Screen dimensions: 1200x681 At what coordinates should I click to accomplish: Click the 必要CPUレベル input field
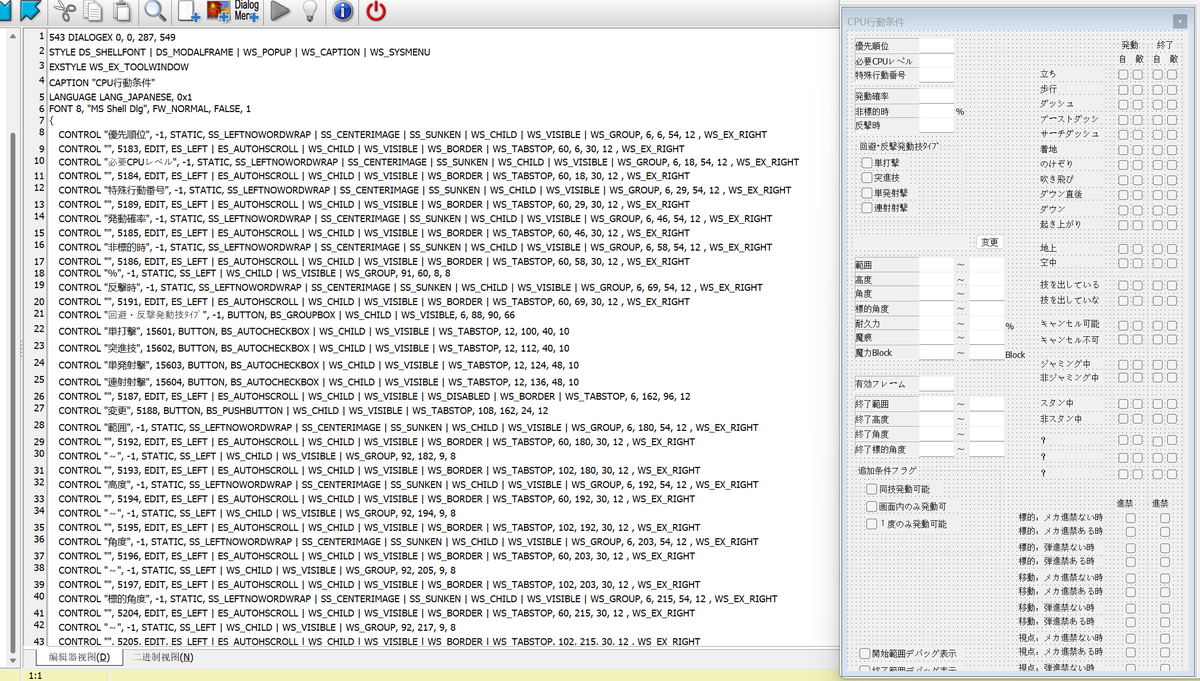936,61
